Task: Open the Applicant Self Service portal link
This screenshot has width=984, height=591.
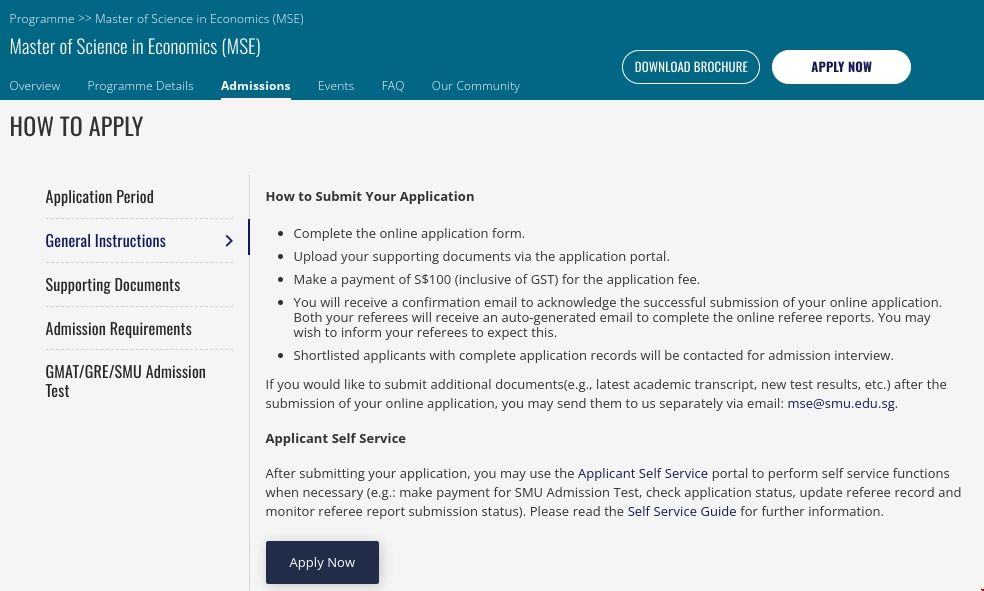Action: (x=642, y=474)
